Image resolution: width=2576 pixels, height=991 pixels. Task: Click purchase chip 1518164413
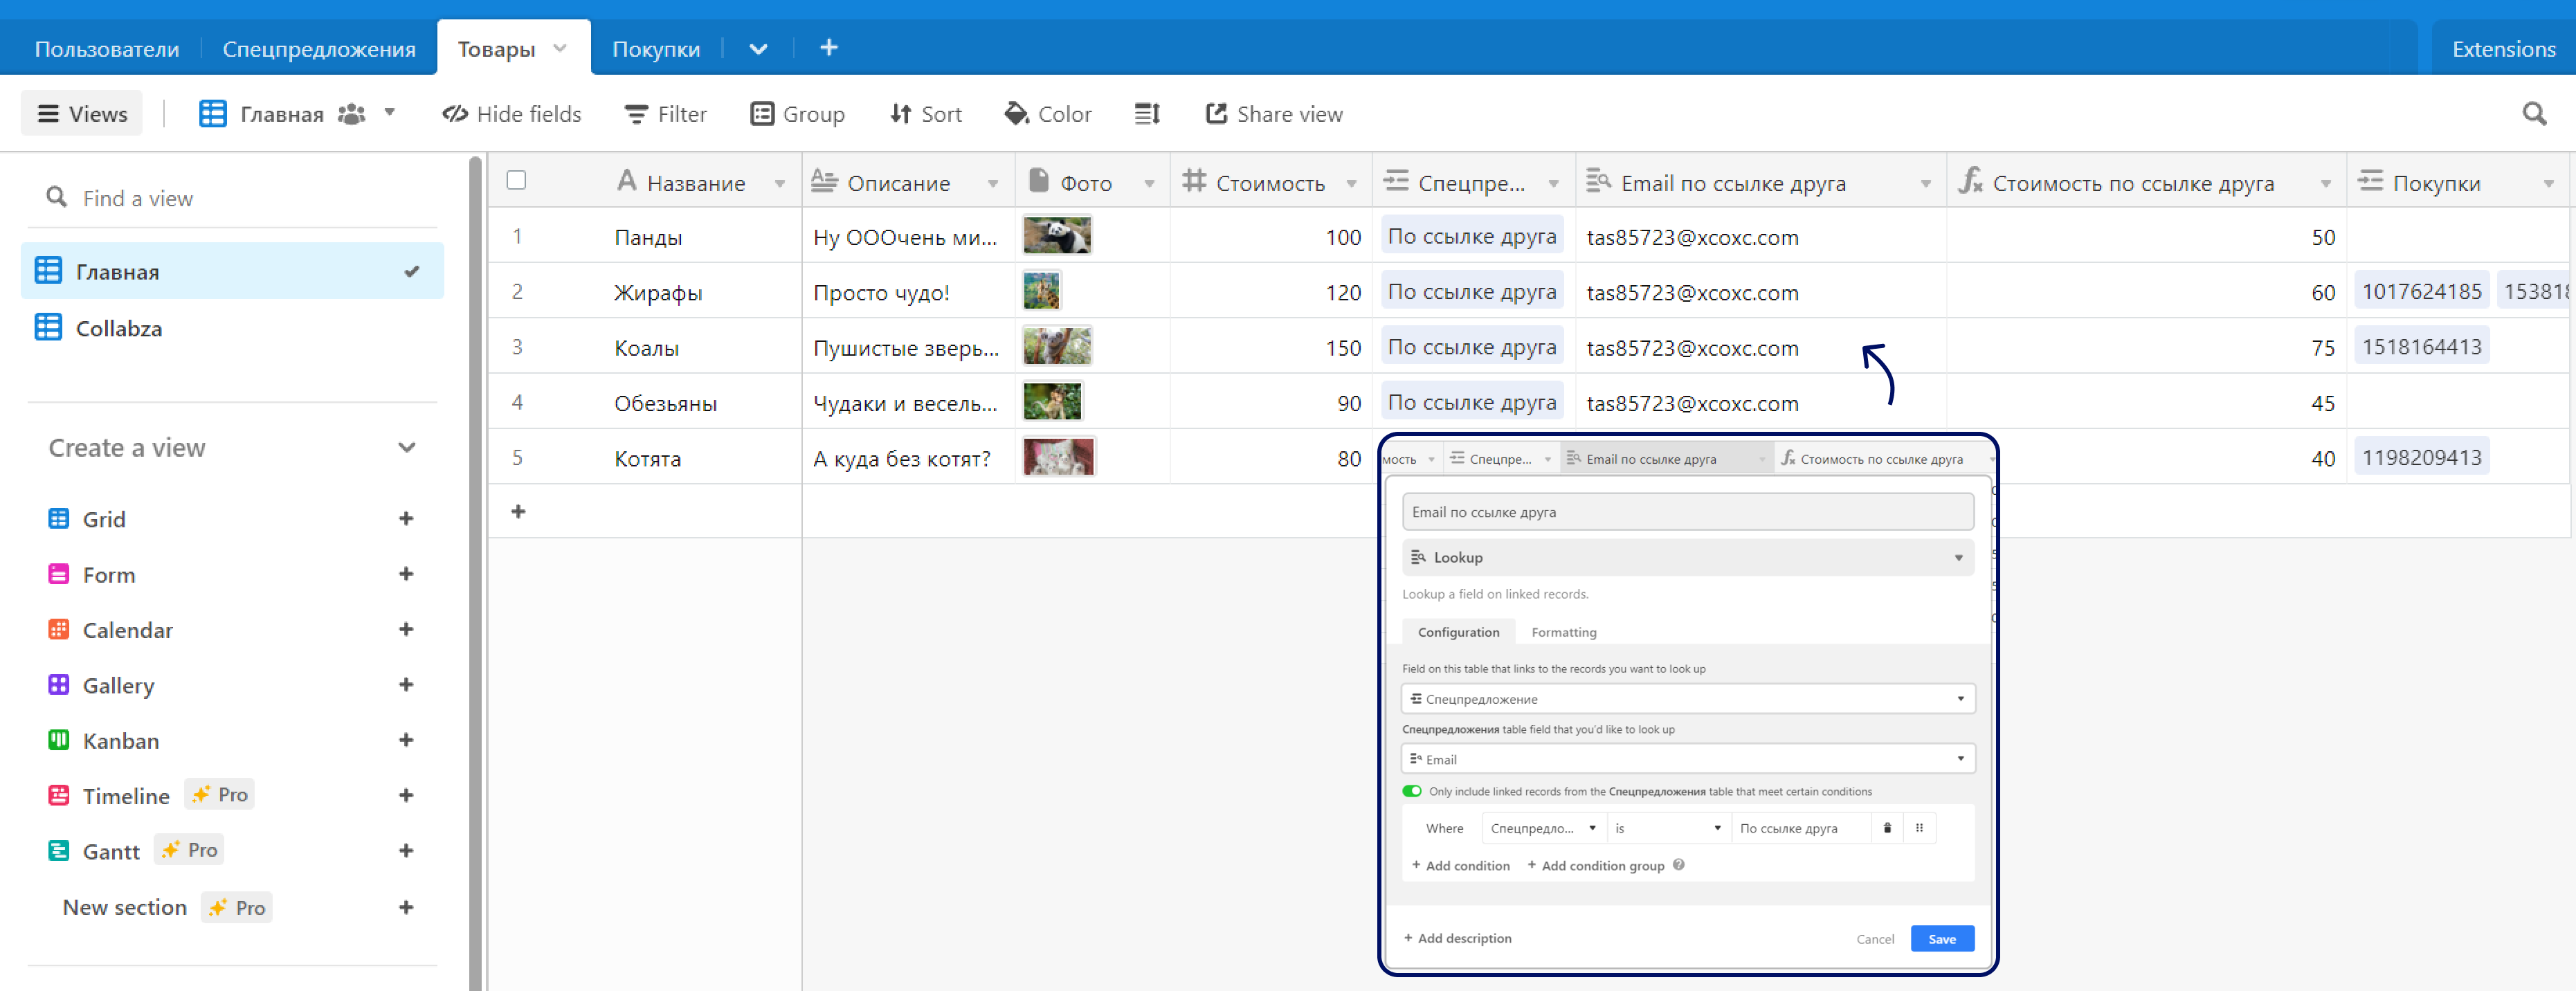pos(2421,347)
